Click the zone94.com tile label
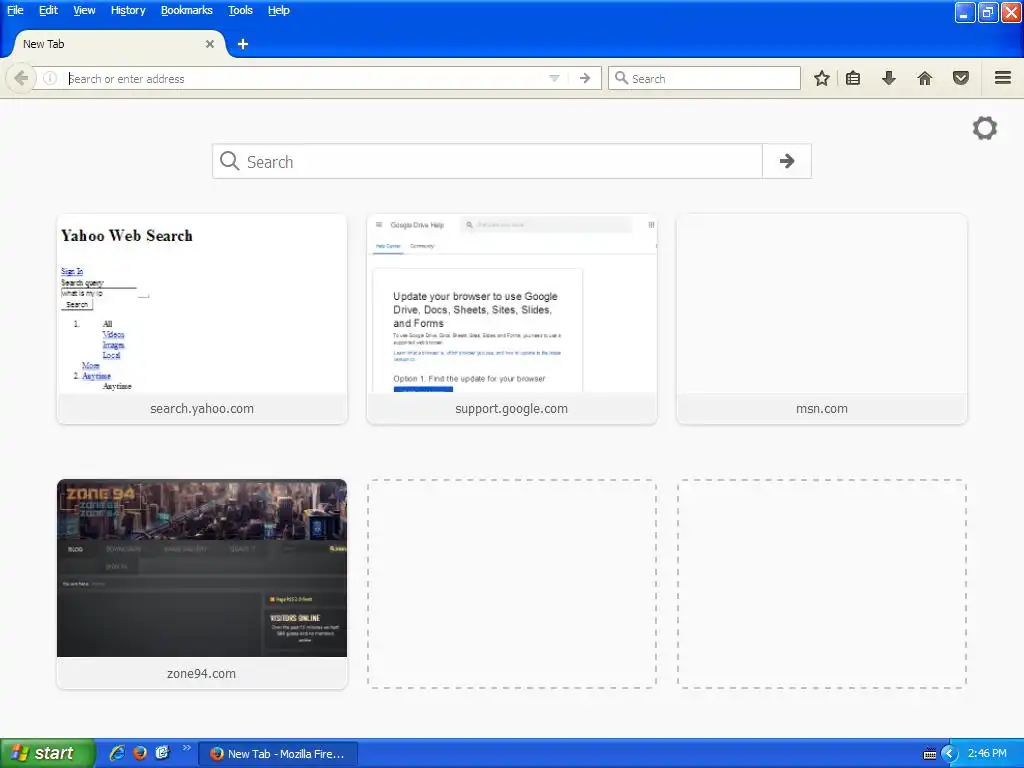This screenshot has width=1024, height=768. [201, 673]
